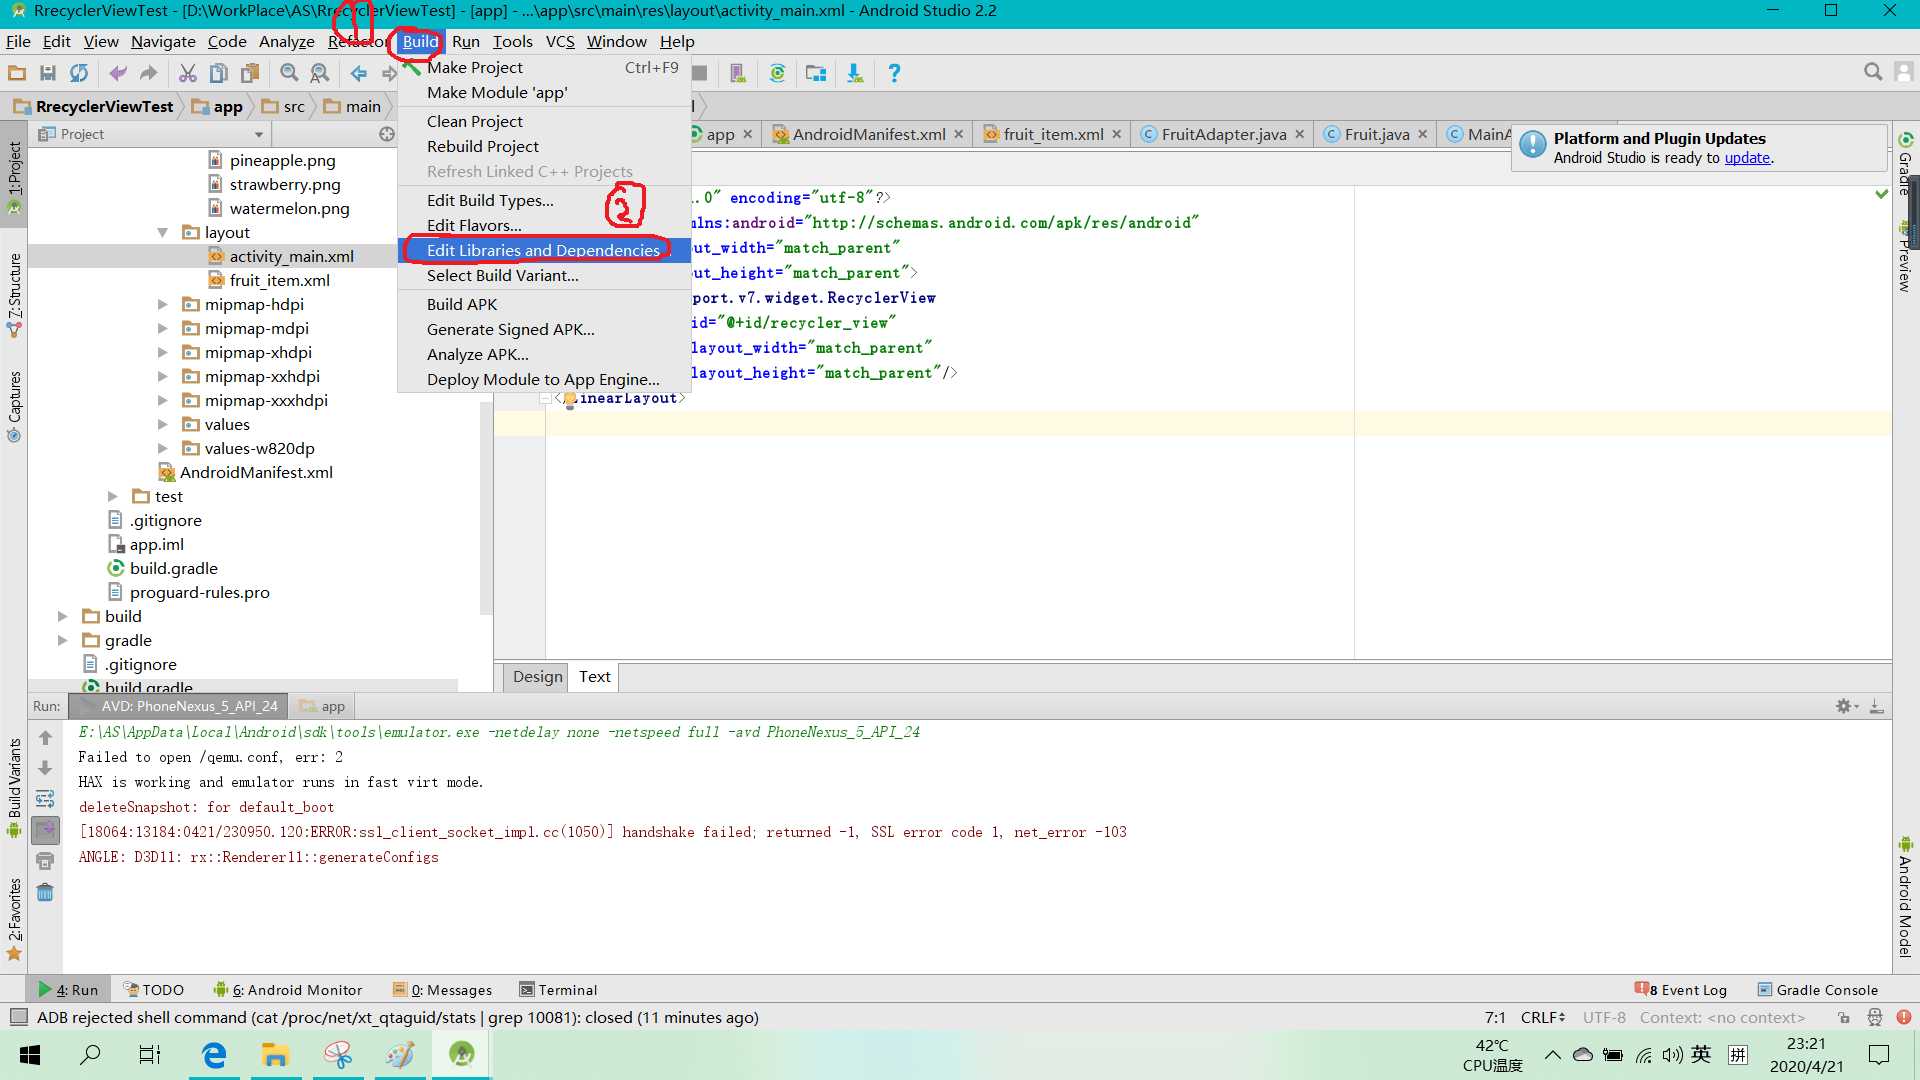Collapse the layout folder
This screenshot has height=1080, width=1920.
pyautogui.click(x=162, y=233)
